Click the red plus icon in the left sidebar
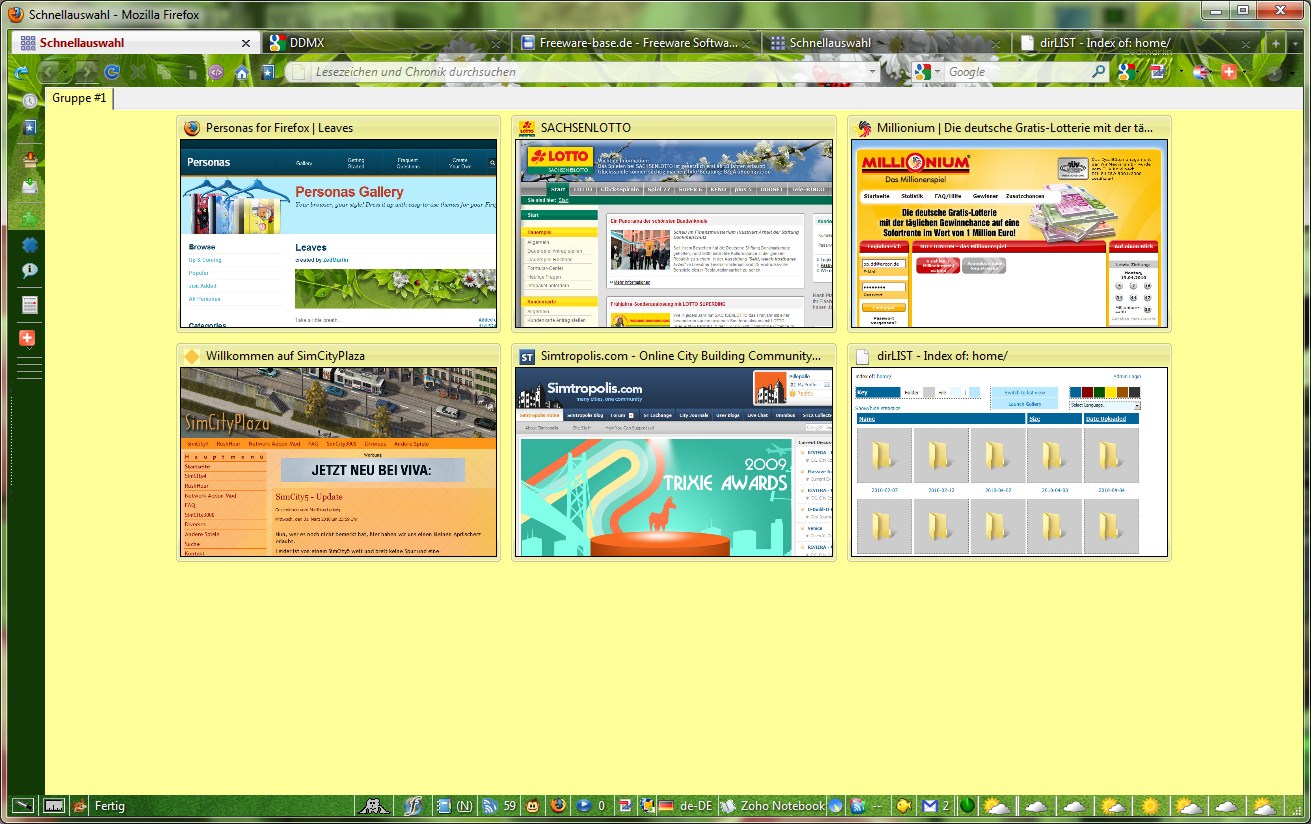 coord(28,338)
